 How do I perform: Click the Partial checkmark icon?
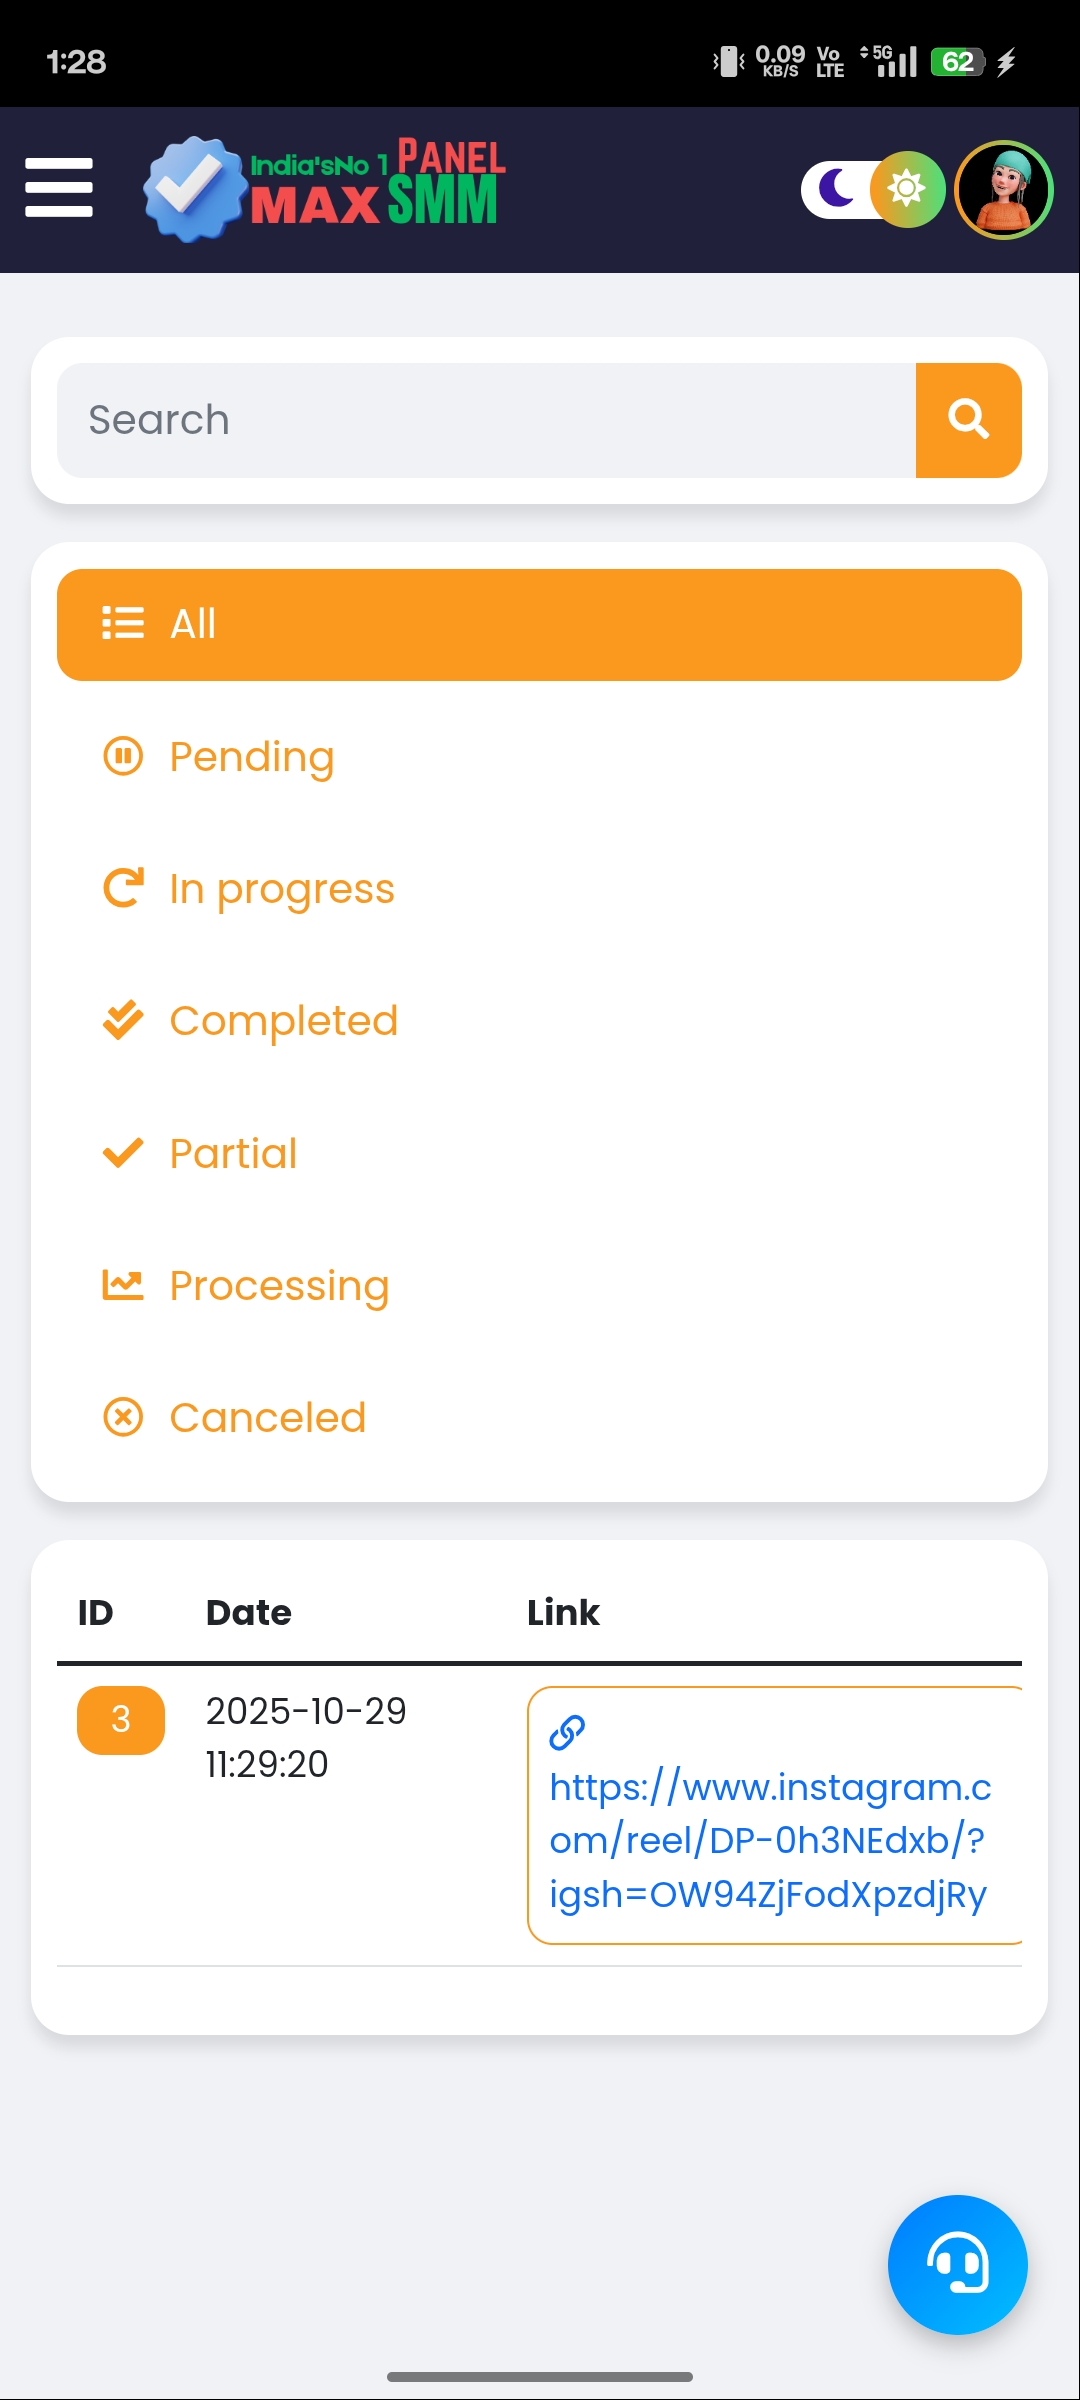point(122,1153)
